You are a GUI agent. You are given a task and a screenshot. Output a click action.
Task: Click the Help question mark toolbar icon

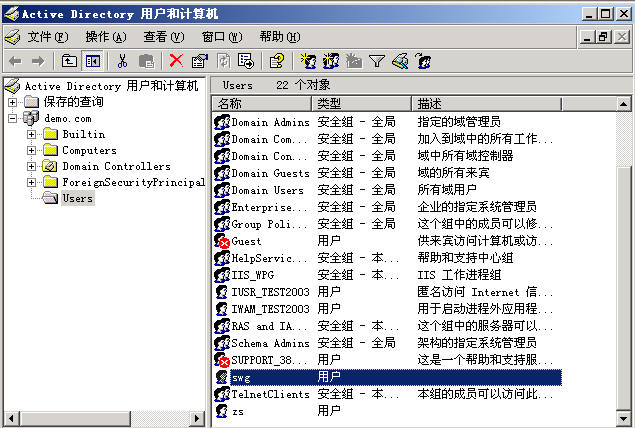tap(276, 61)
